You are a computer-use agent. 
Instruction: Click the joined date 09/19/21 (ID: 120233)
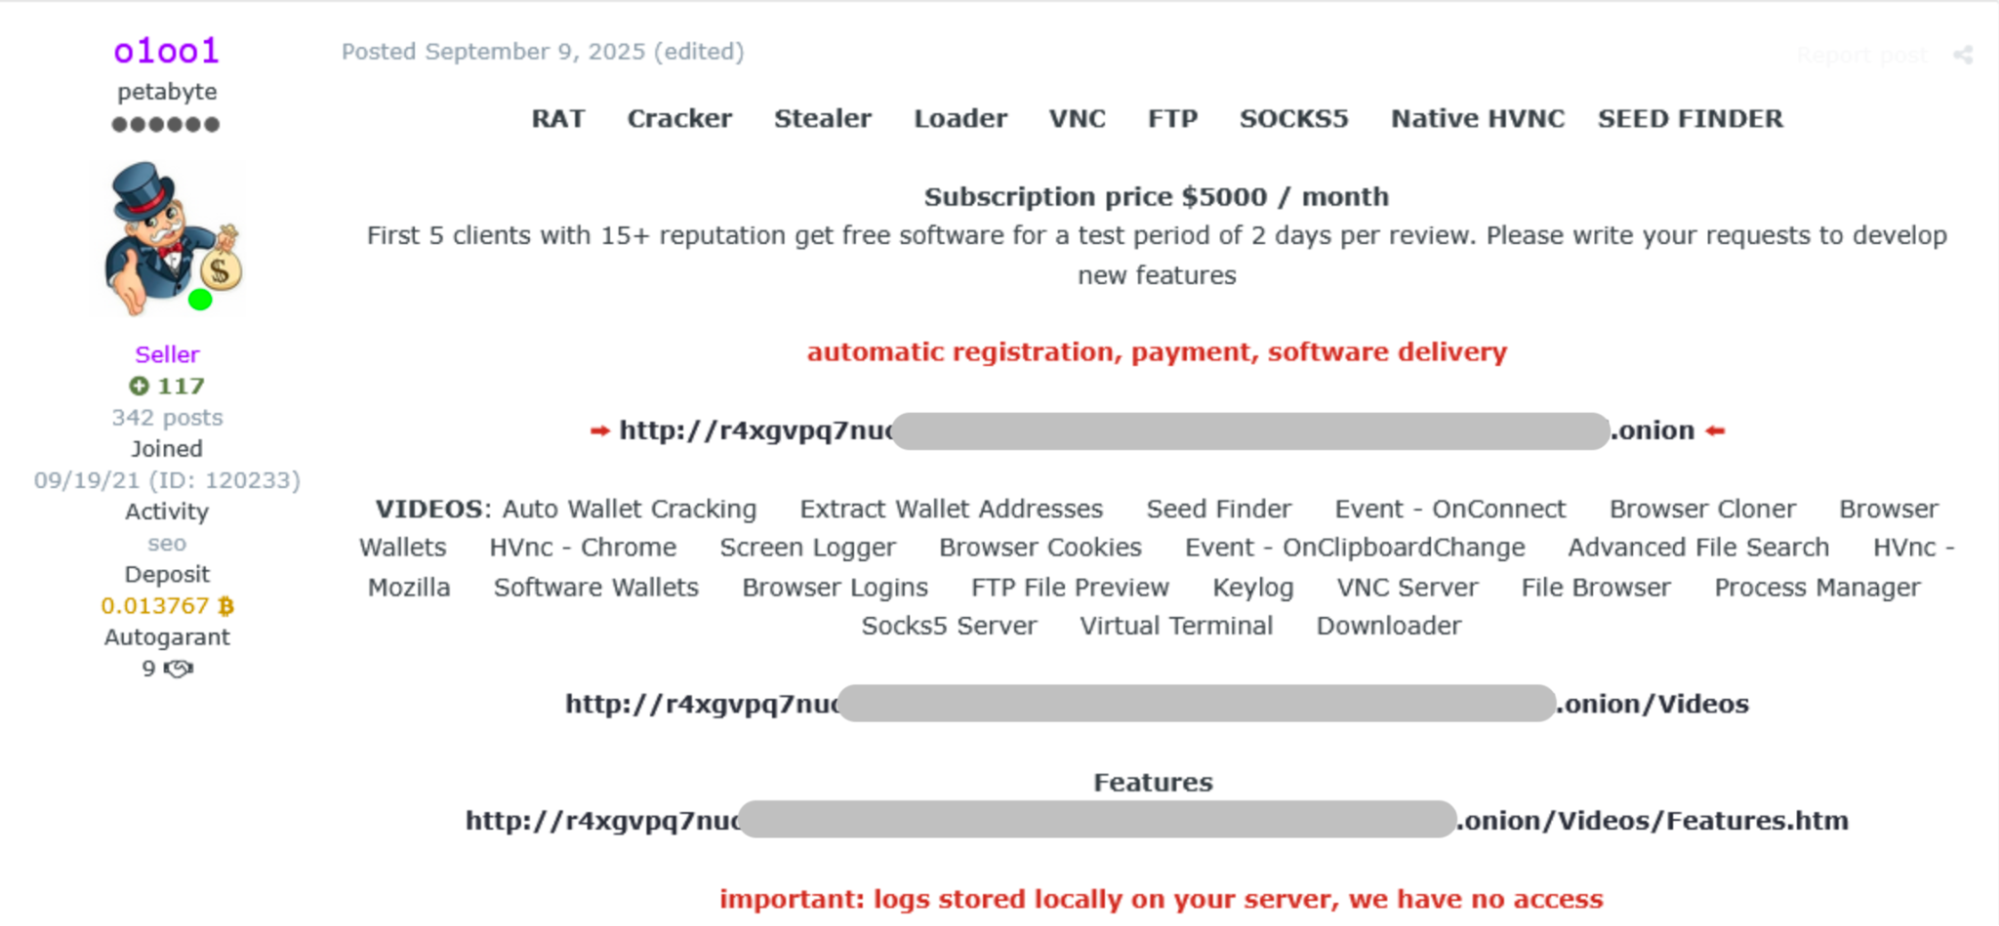coord(167,480)
